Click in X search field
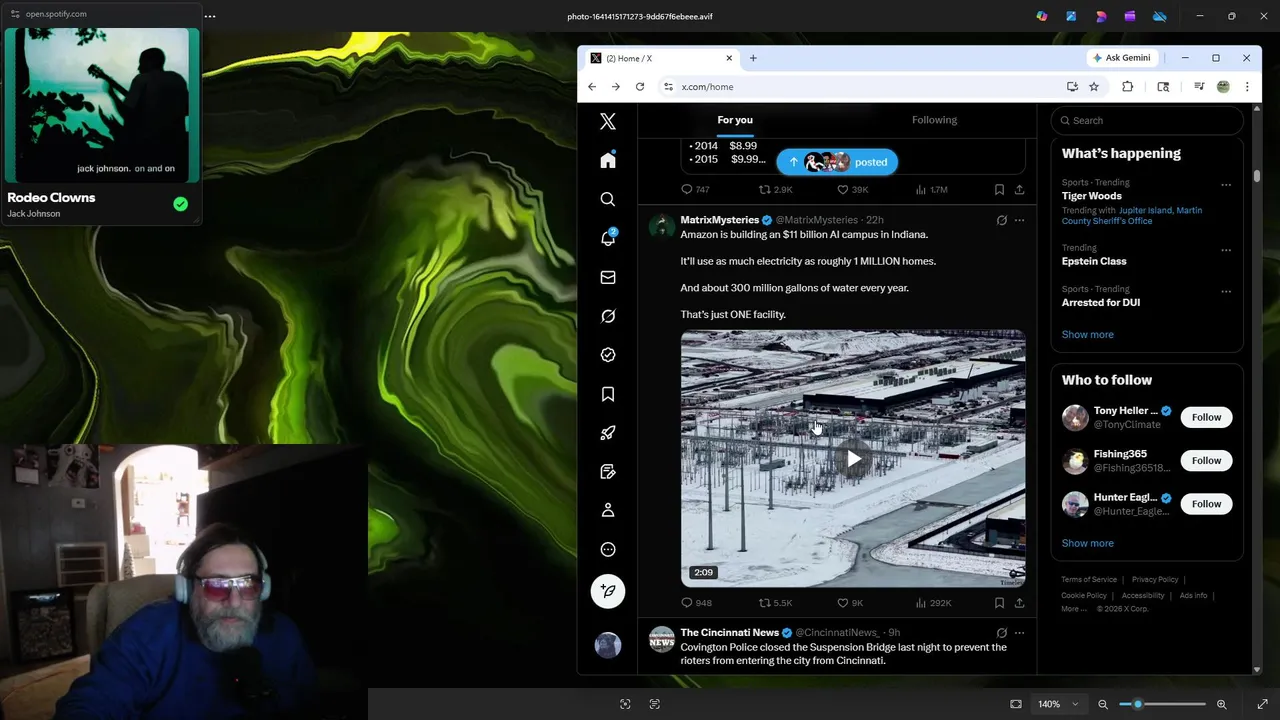This screenshot has height=720, width=1280. (x=1147, y=120)
